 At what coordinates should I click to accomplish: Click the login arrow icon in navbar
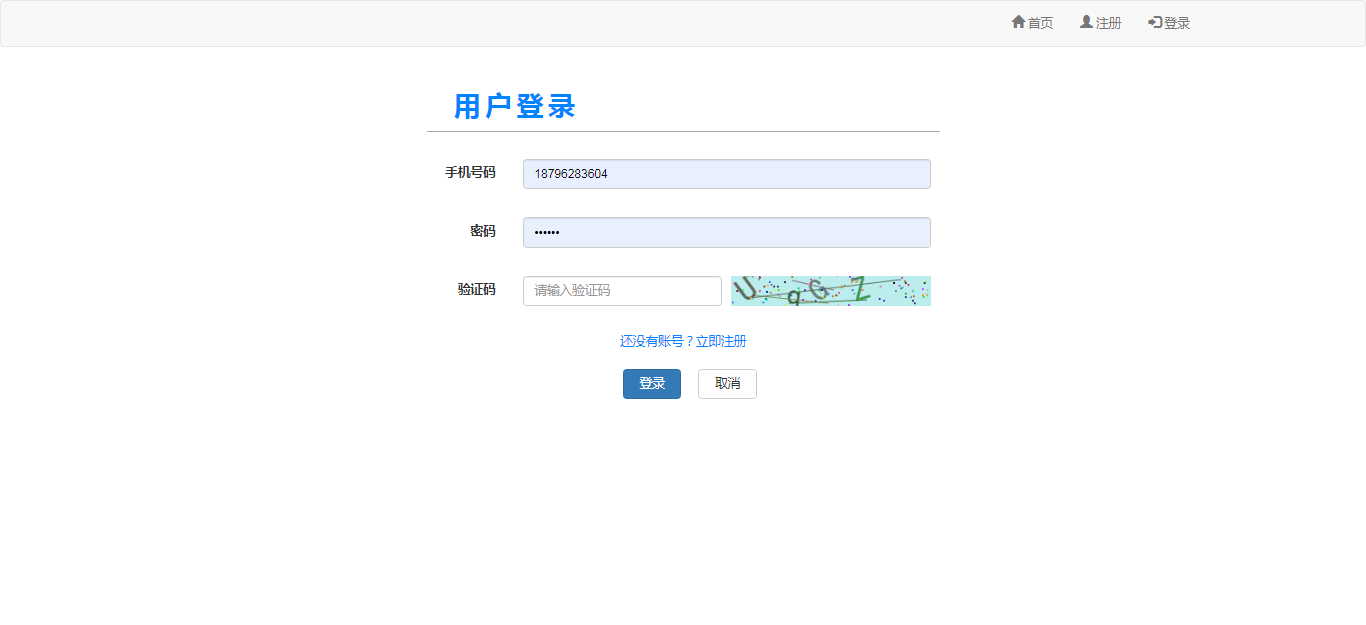click(x=1155, y=22)
